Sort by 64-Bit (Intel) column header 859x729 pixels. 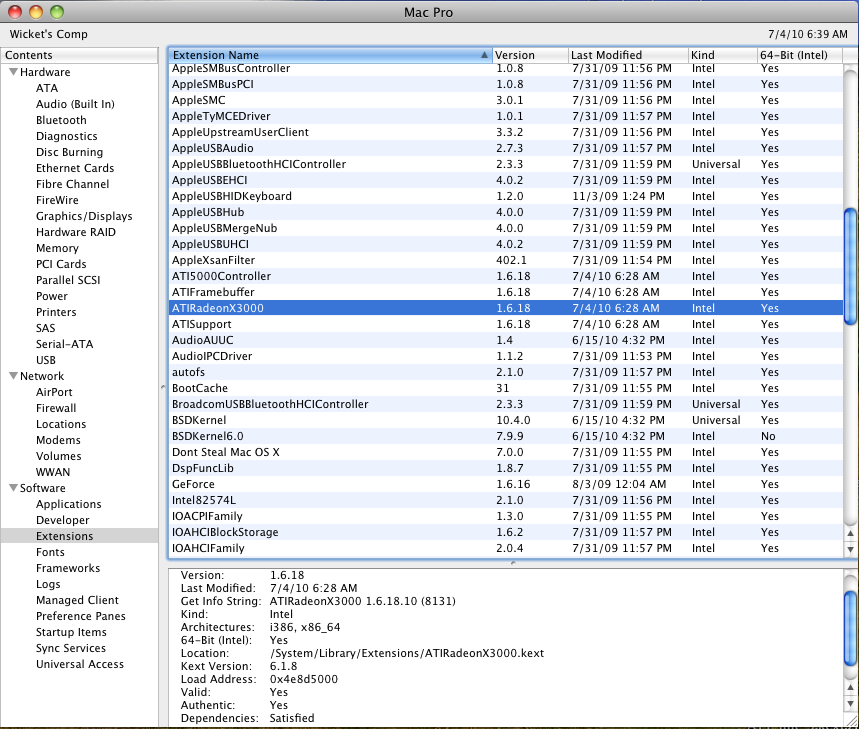[799, 55]
